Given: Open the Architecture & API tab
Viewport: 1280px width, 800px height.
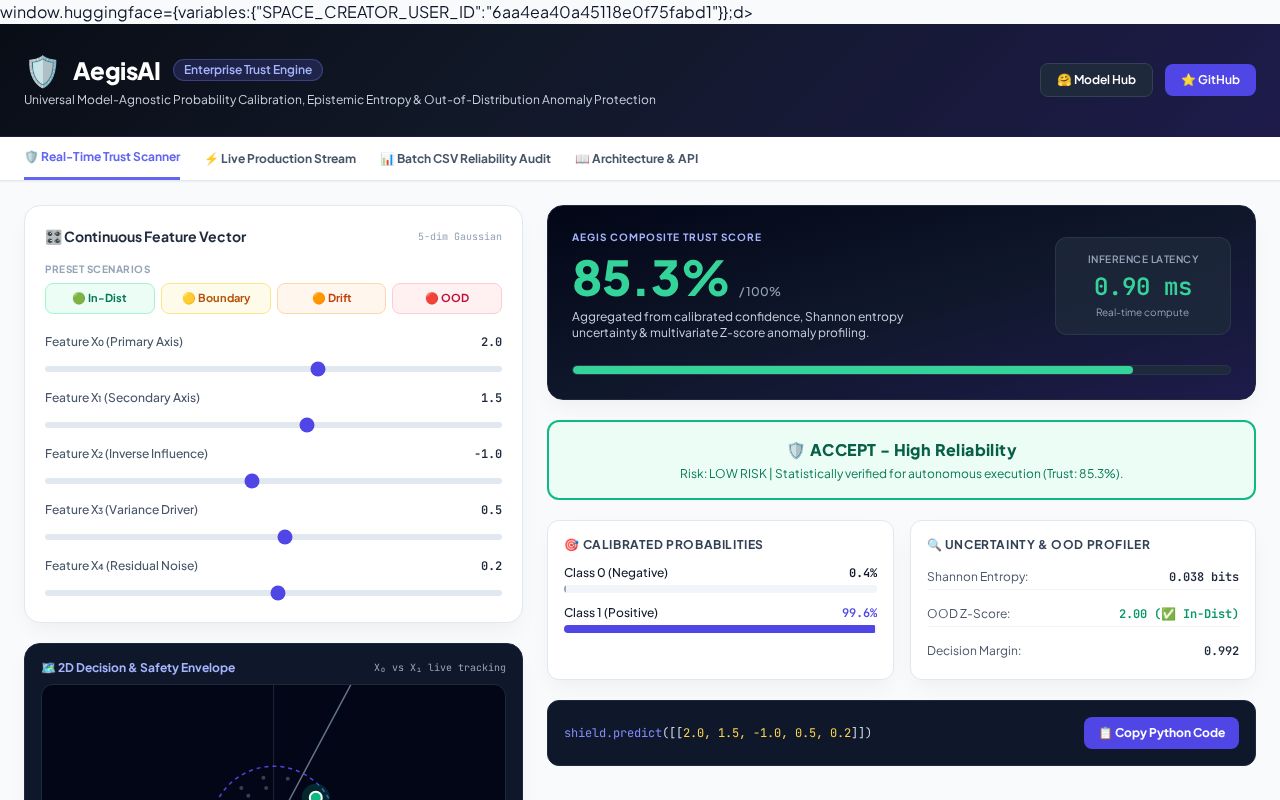Looking at the screenshot, I should pos(637,159).
